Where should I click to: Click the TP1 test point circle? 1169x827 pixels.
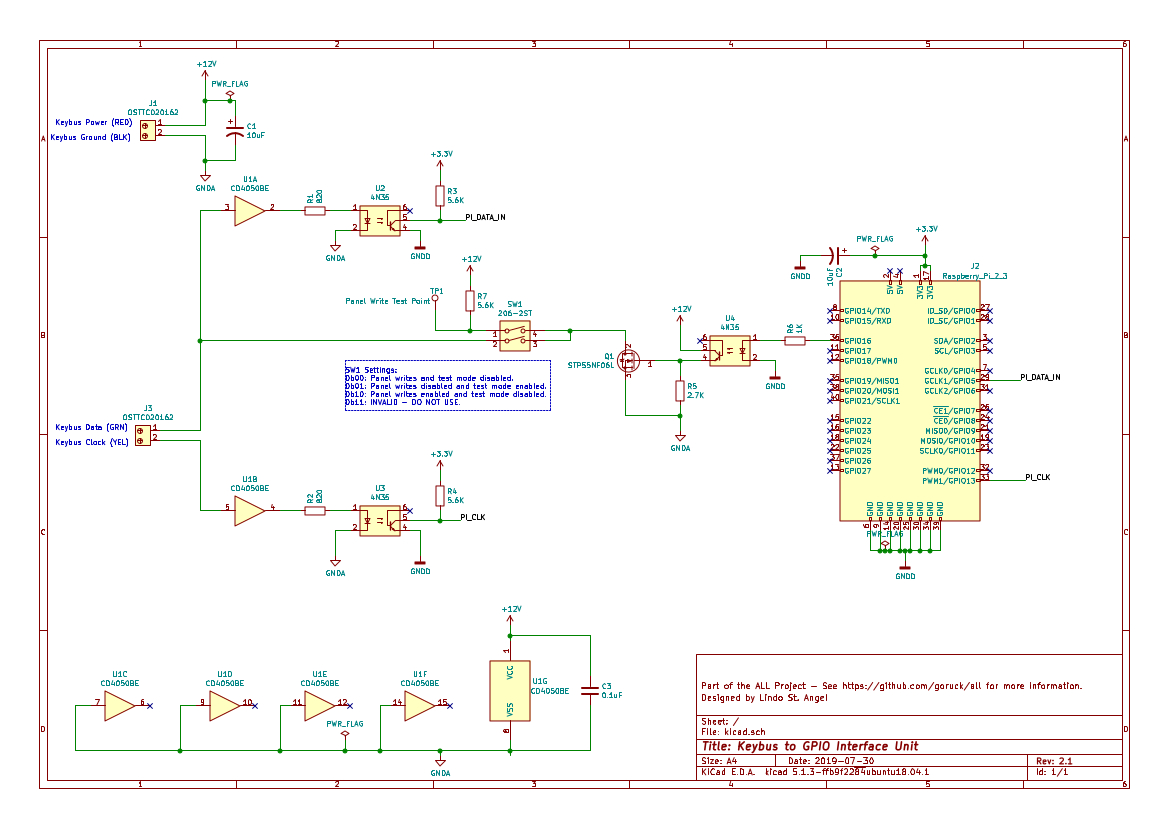point(435,298)
